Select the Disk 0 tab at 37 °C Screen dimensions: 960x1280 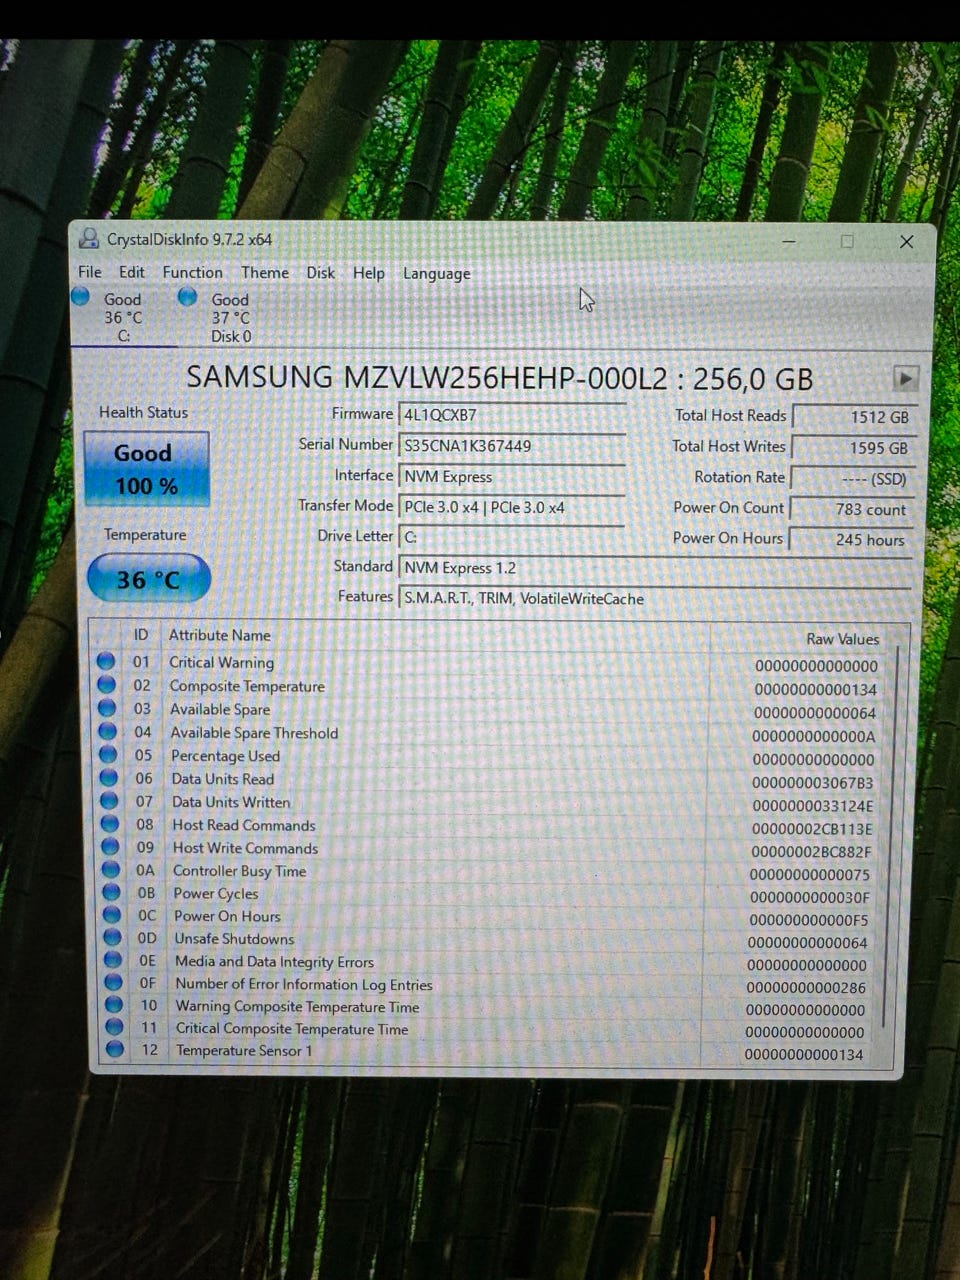point(230,317)
